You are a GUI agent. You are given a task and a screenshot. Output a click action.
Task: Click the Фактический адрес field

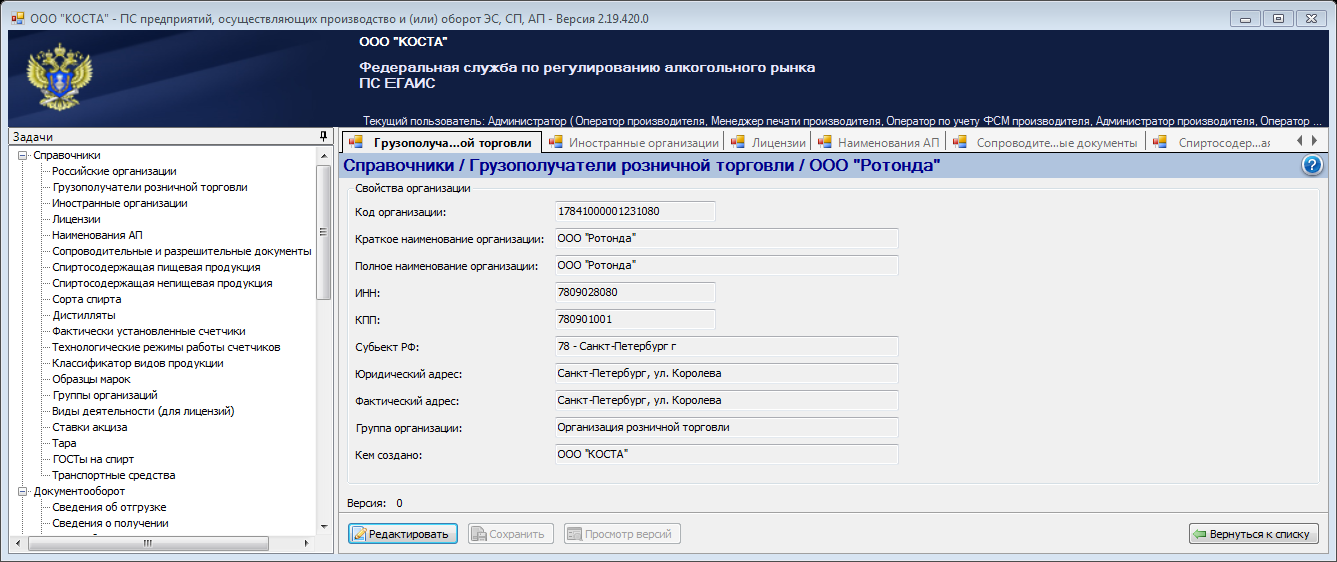pos(726,400)
